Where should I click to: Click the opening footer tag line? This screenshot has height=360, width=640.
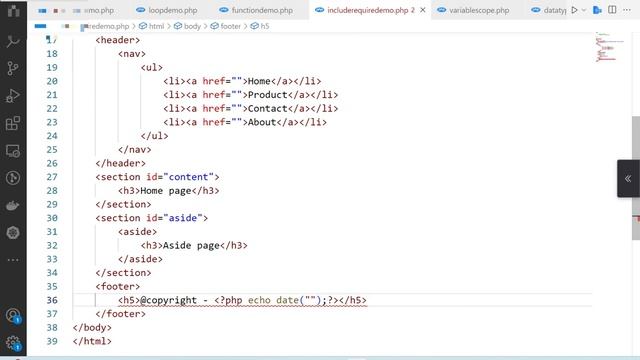point(118,287)
